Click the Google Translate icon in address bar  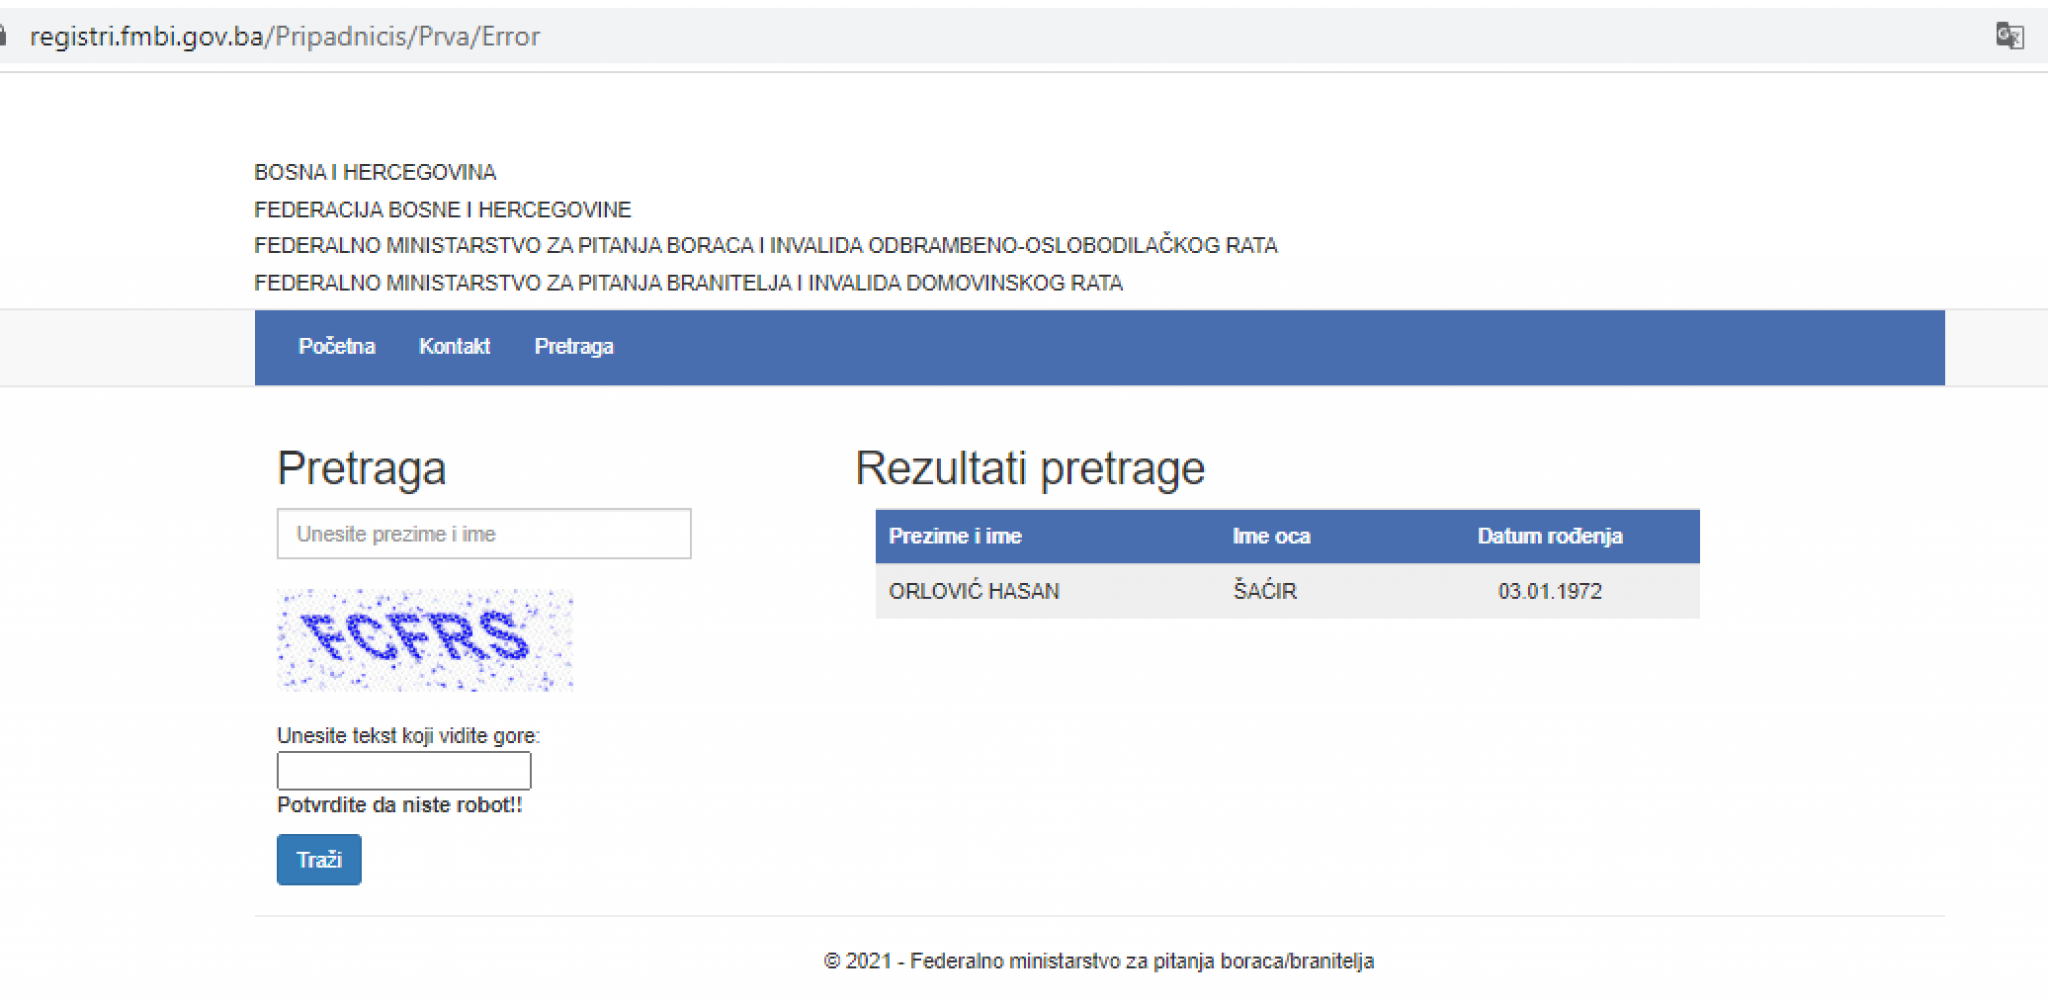(x=2011, y=34)
